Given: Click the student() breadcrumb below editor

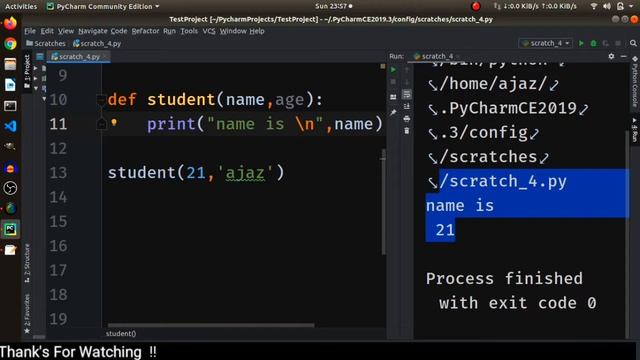Looking at the screenshot, I should click(x=121, y=333).
